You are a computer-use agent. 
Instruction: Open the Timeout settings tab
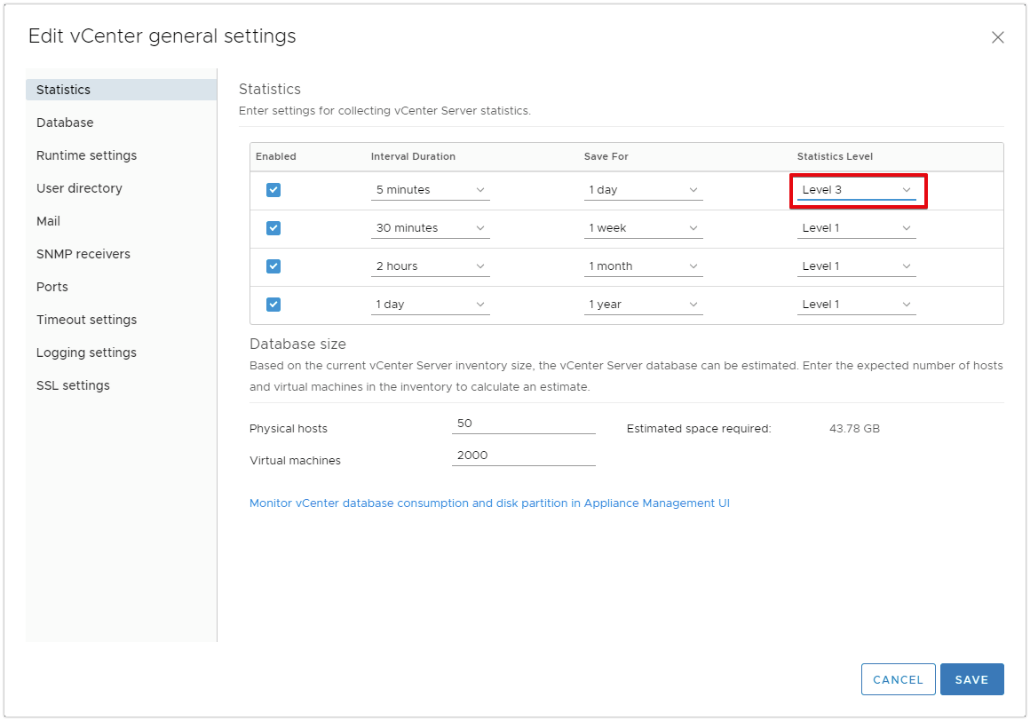tap(121, 319)
